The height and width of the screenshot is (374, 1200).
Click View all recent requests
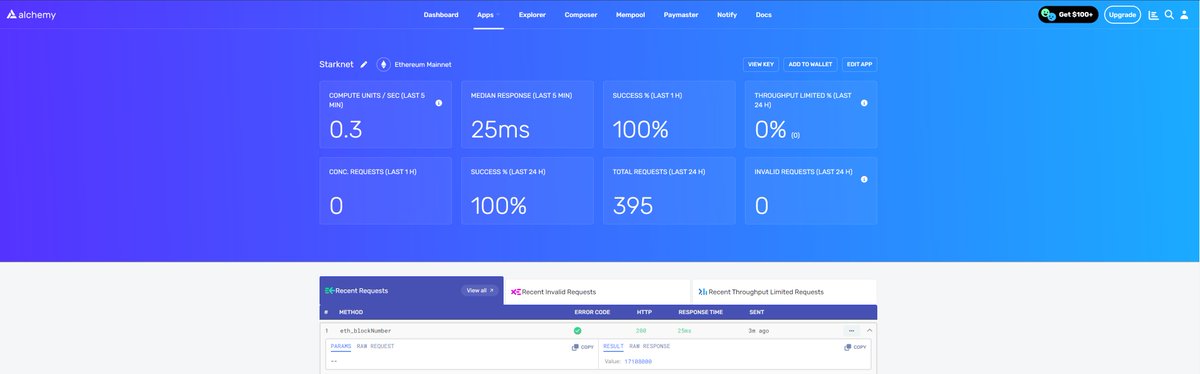click(x=480, y=291)
